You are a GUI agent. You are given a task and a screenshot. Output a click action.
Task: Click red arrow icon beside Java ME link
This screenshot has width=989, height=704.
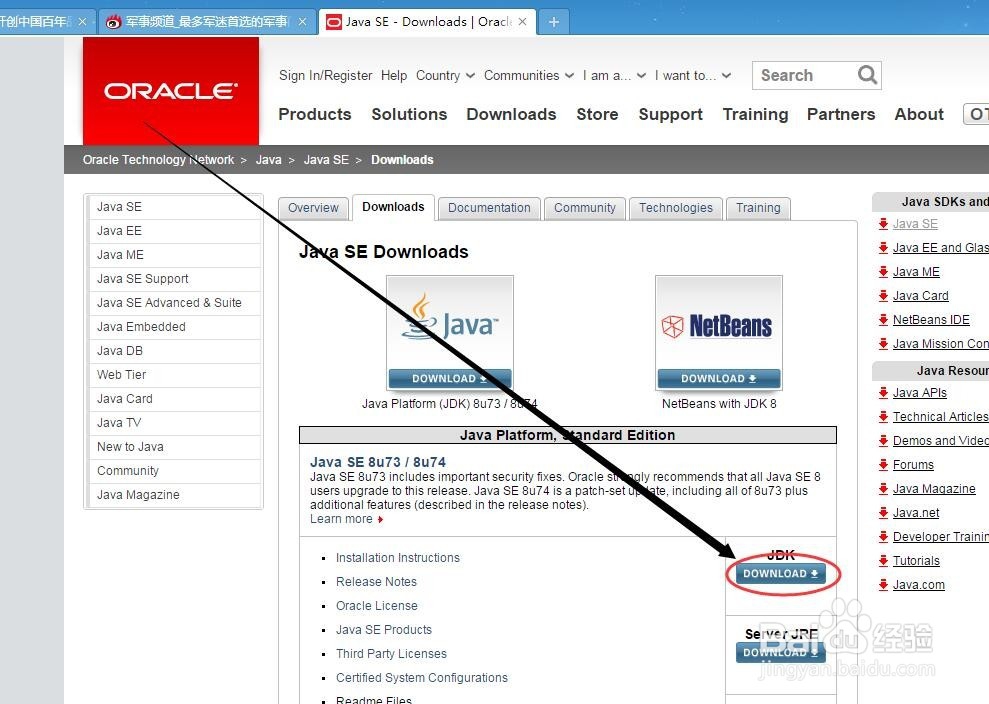(883, 272)
